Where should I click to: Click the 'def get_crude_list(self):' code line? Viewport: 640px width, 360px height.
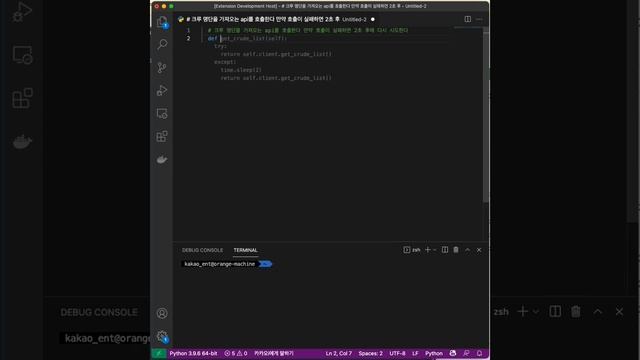247,38
